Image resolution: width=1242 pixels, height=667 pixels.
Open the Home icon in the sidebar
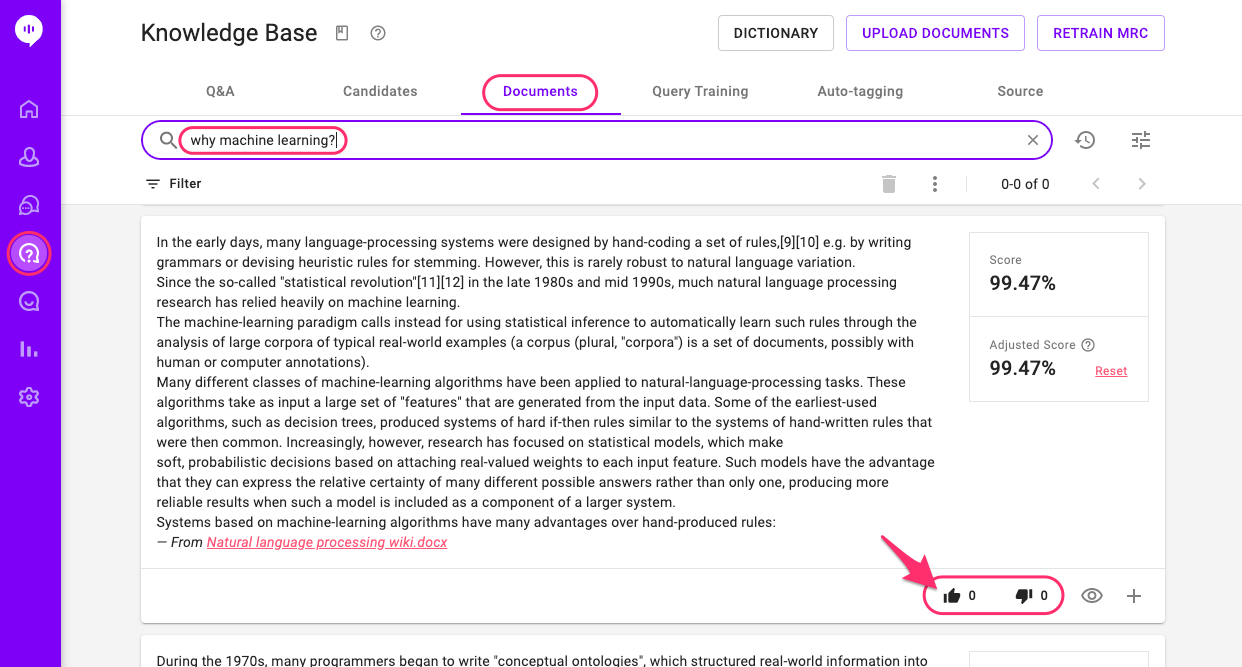tap(29, 109)
